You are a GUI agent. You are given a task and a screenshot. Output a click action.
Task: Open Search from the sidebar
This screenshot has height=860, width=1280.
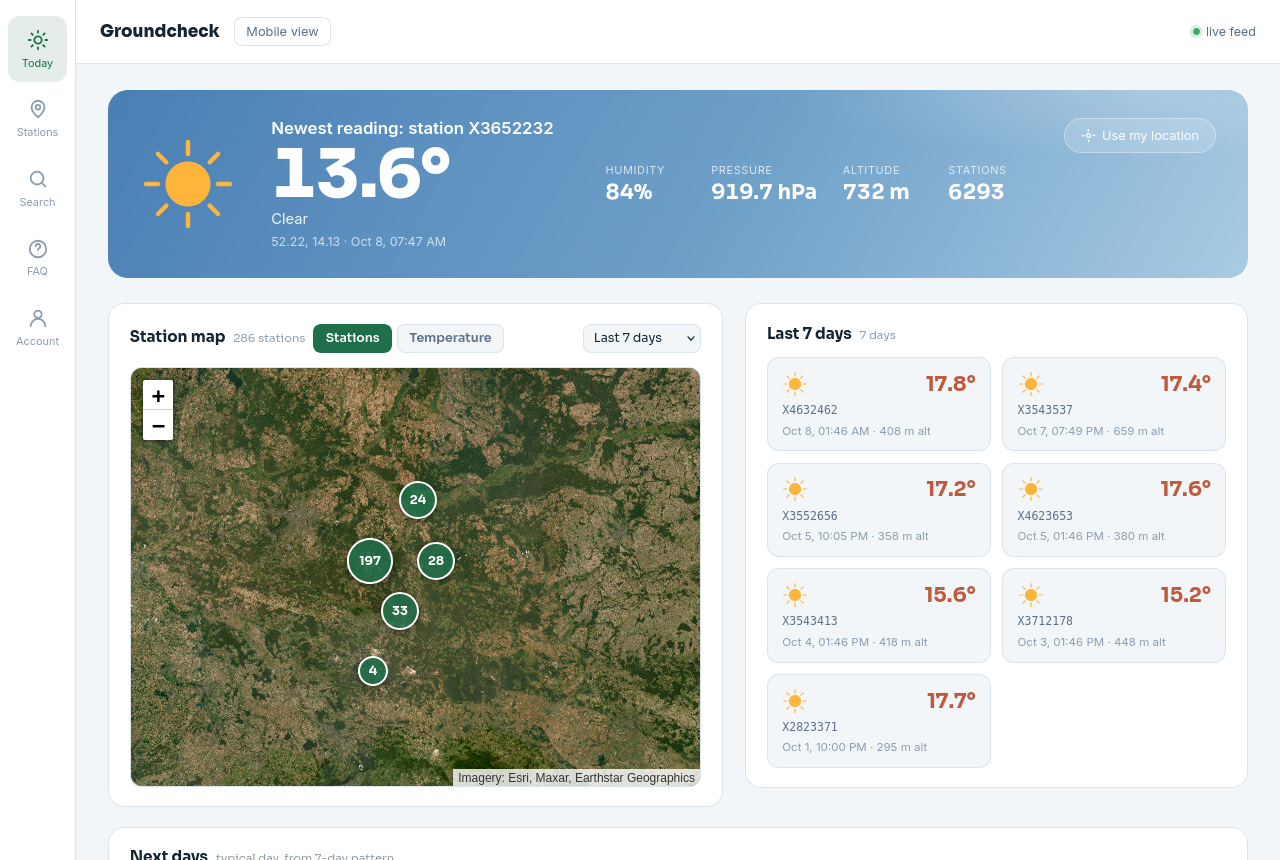38,188
